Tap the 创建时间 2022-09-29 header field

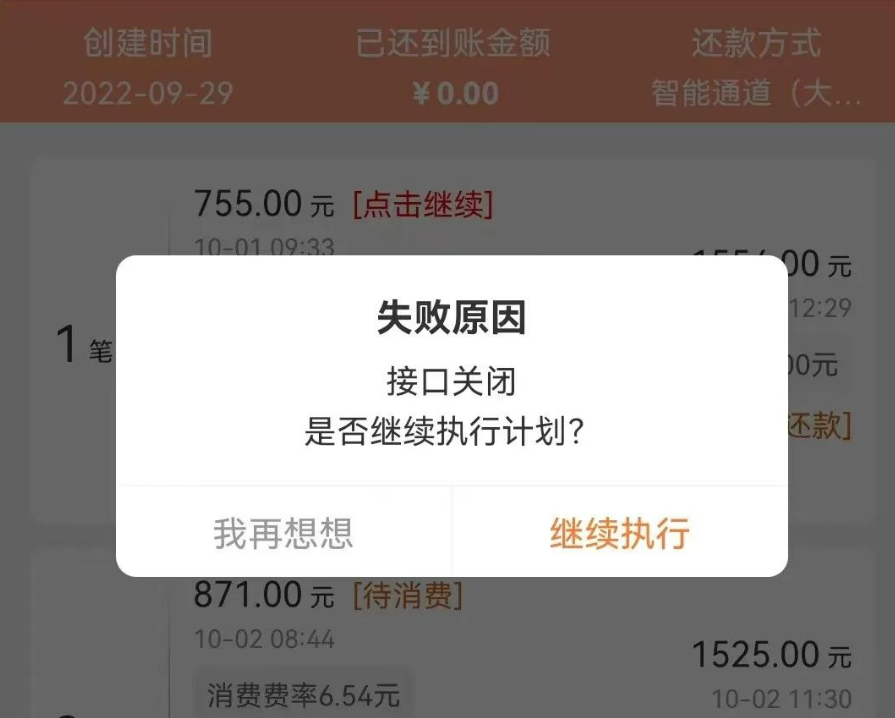pos(148,67)
